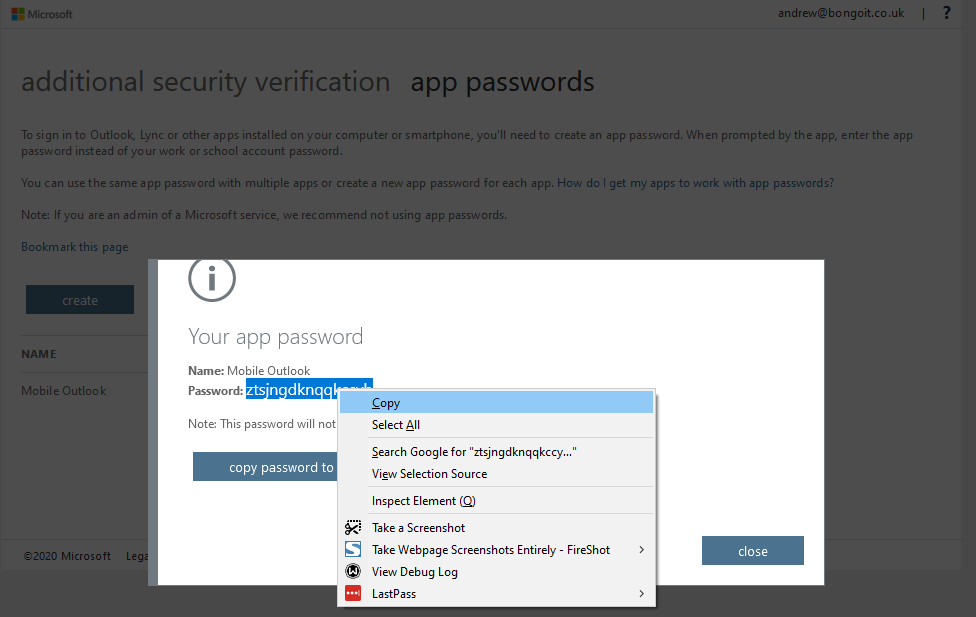
Task: Click the scissors icon beside Take a Screenshot
Action: pos(353,528)
